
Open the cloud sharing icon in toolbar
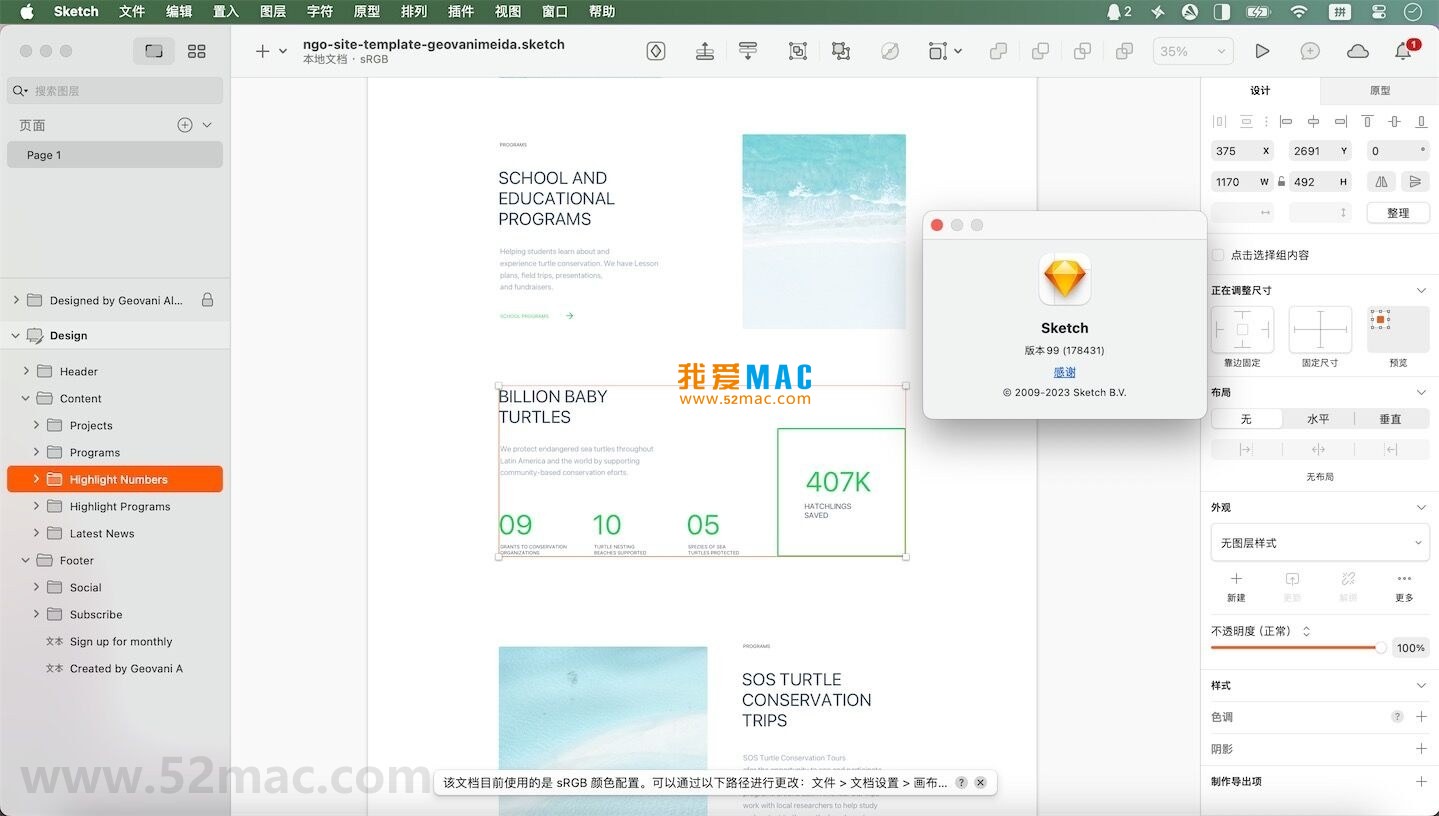[x=1358, y=51]
